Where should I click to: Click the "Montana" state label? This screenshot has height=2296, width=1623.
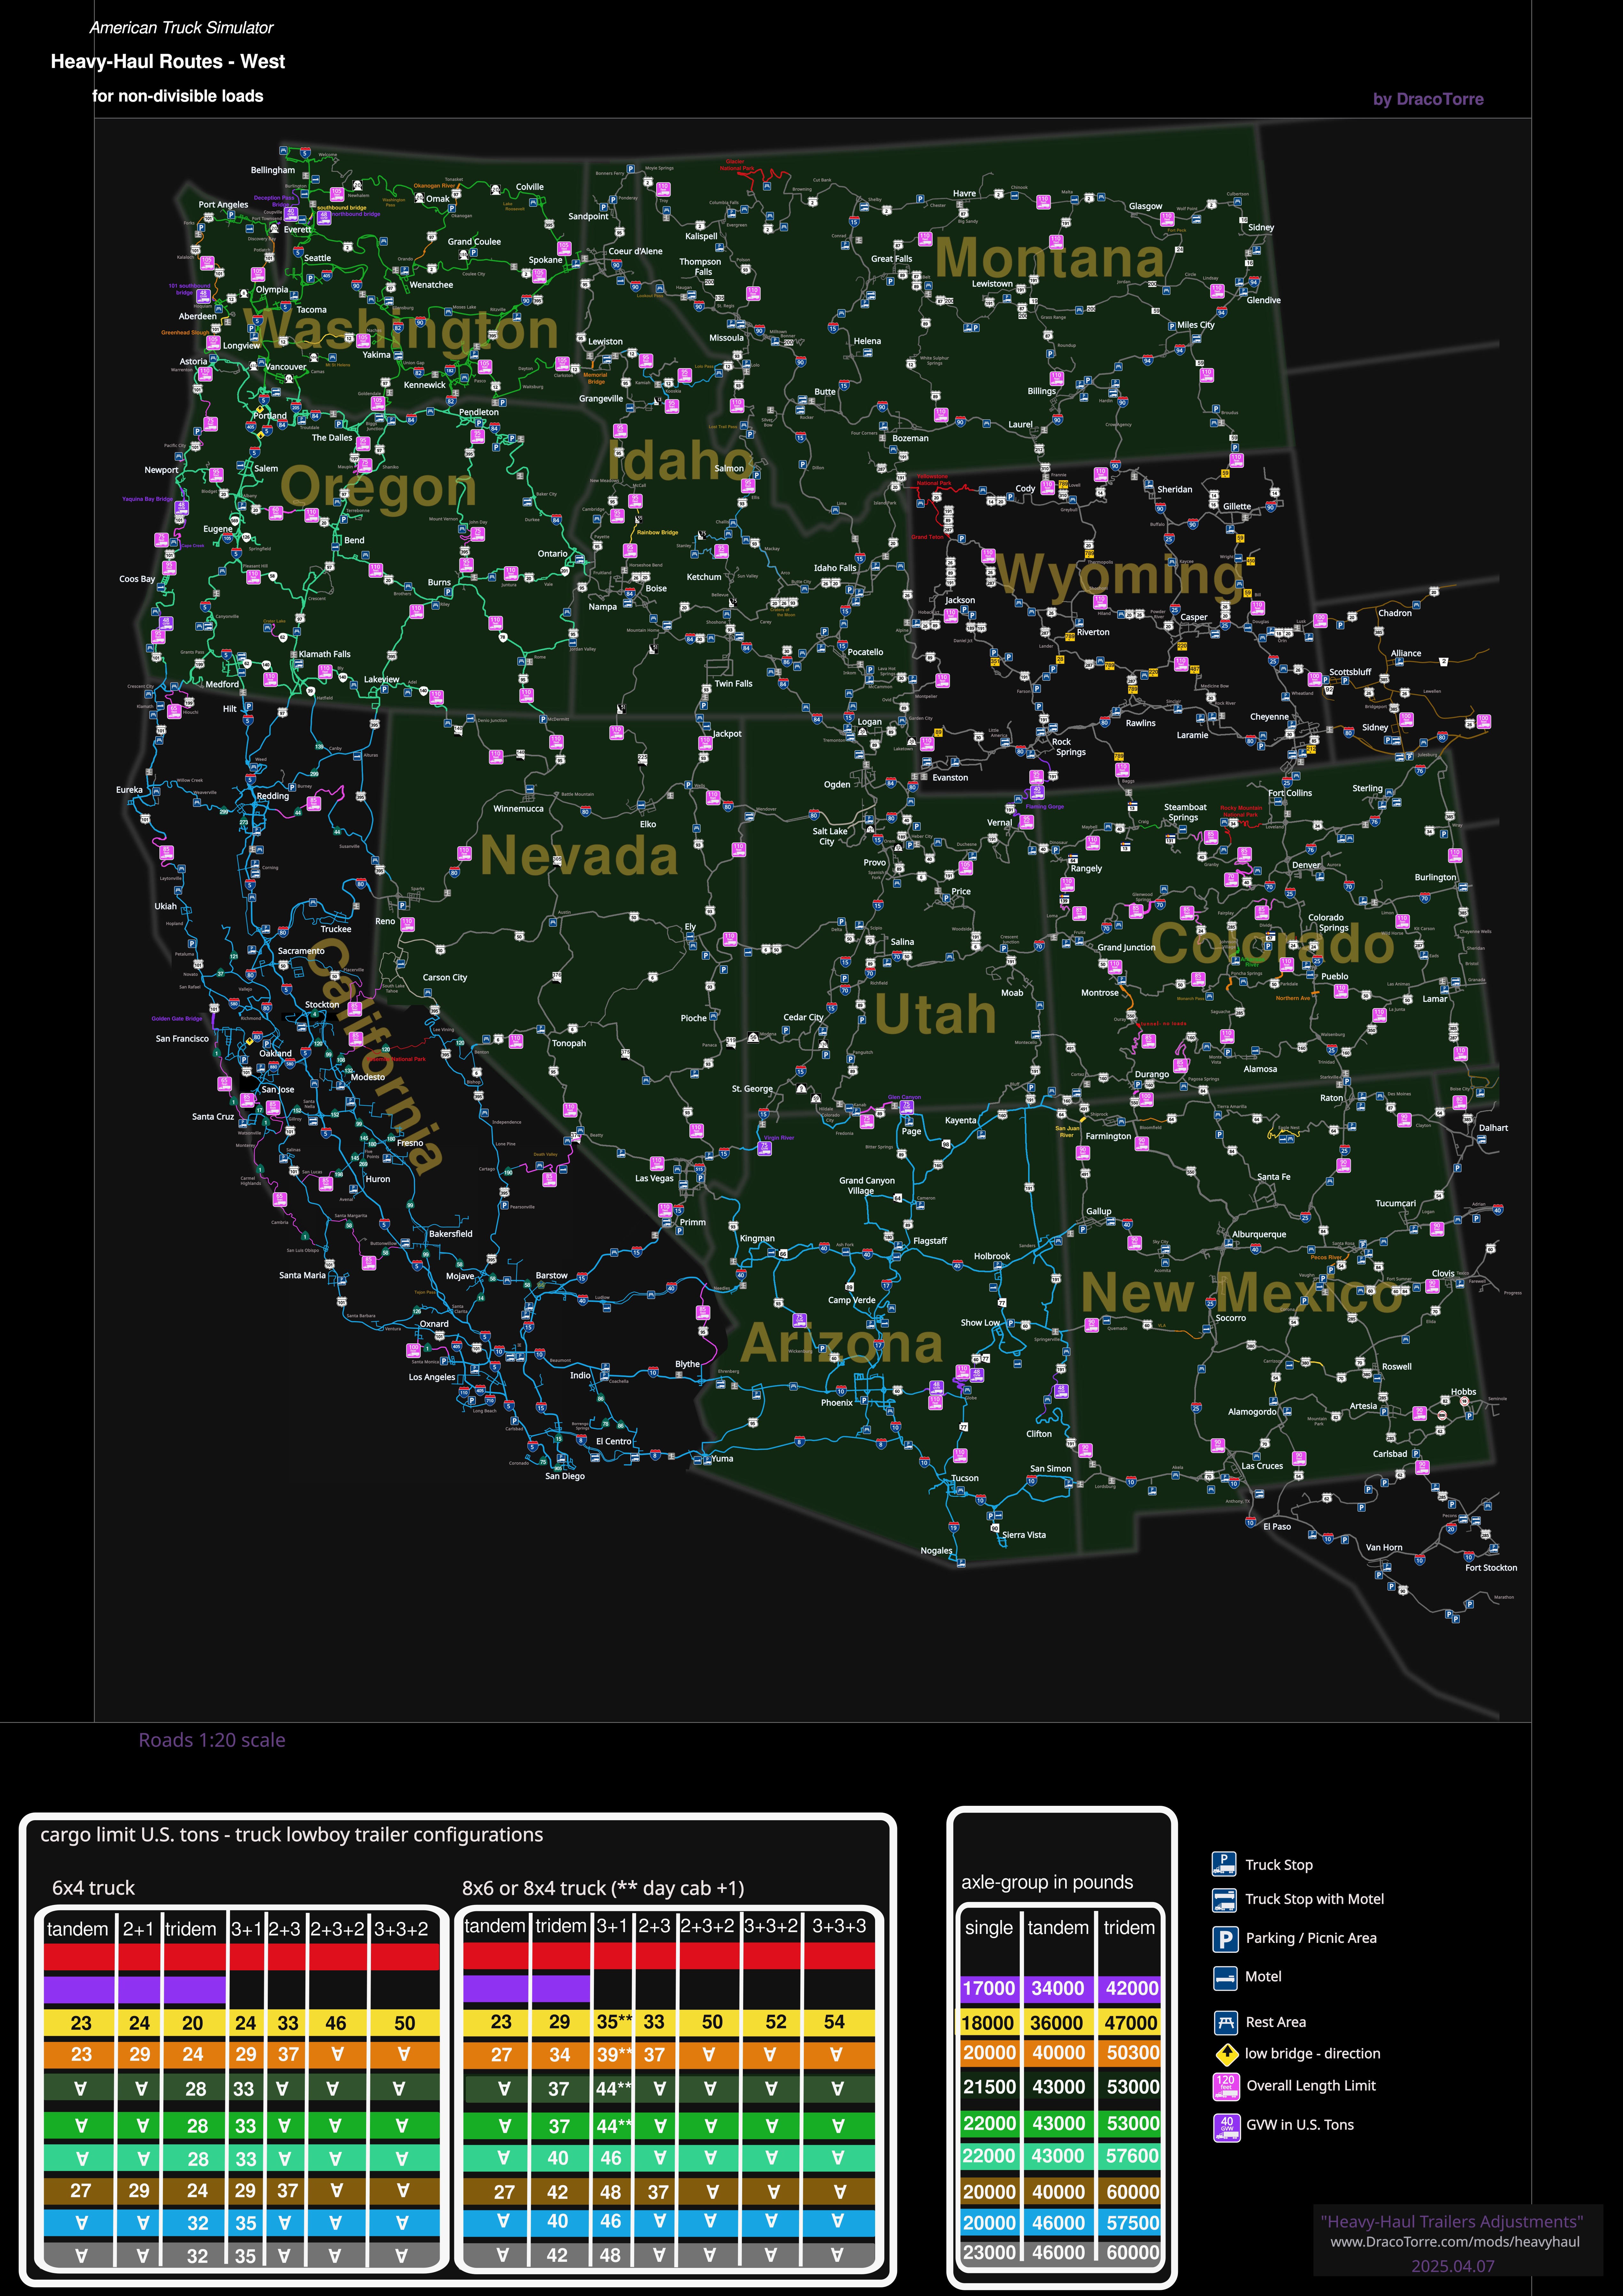[1050, 258]
